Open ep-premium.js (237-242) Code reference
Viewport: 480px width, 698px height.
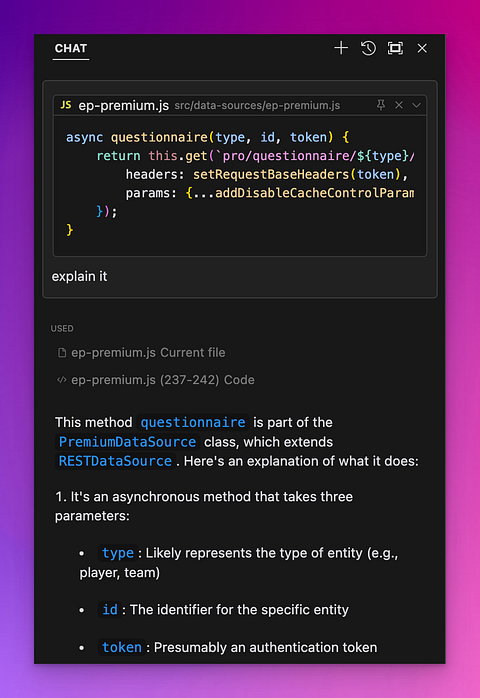(163, 380)
